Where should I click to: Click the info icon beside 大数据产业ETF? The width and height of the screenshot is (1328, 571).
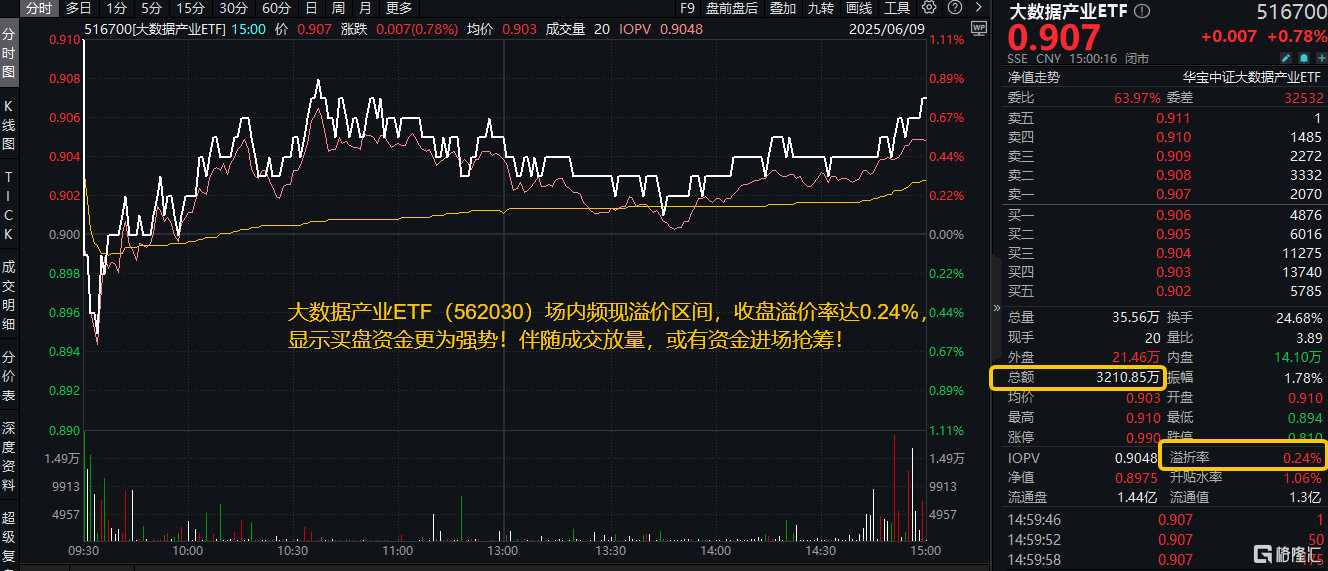click(1142, 12)
